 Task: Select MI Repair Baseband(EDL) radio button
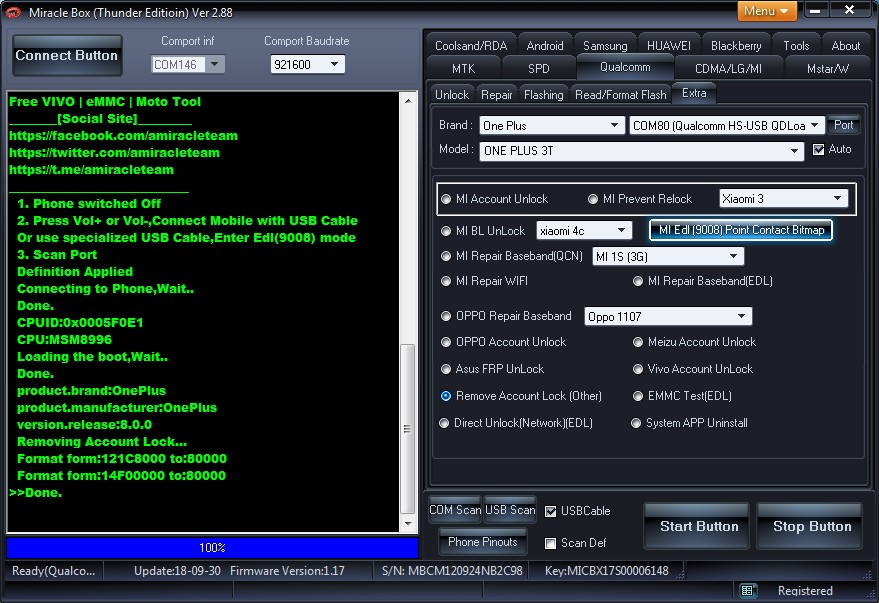638,281
